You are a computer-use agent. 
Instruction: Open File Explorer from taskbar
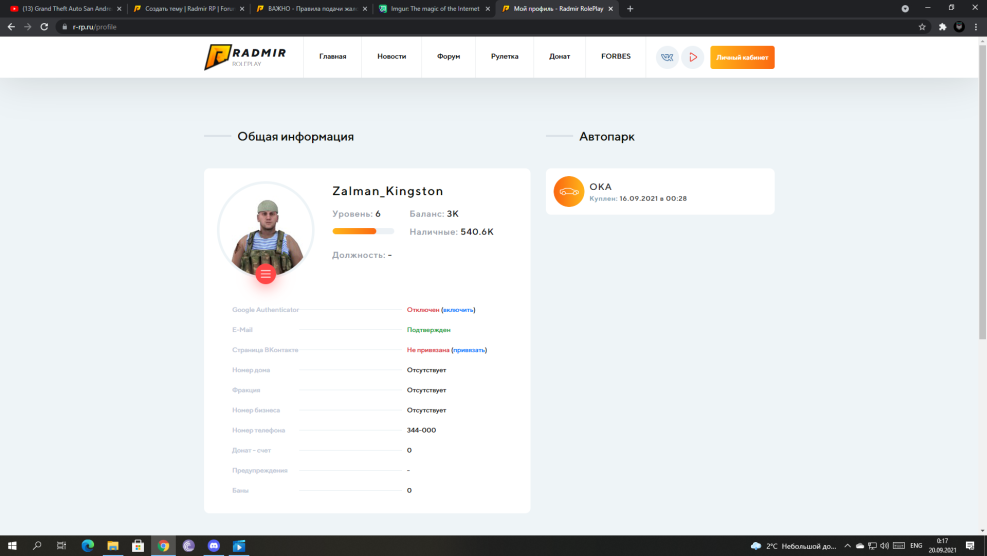click(113, 546)
